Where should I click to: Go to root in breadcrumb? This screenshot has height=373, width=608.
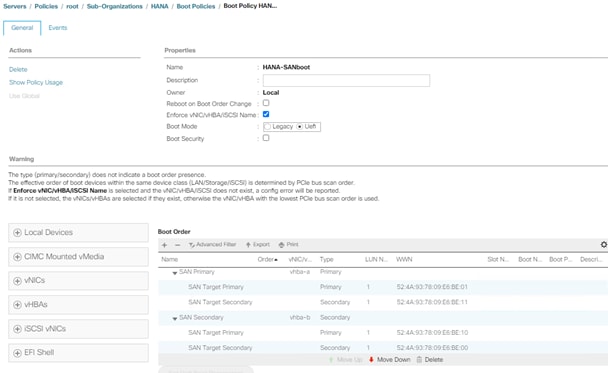click(x=72, y=6)
